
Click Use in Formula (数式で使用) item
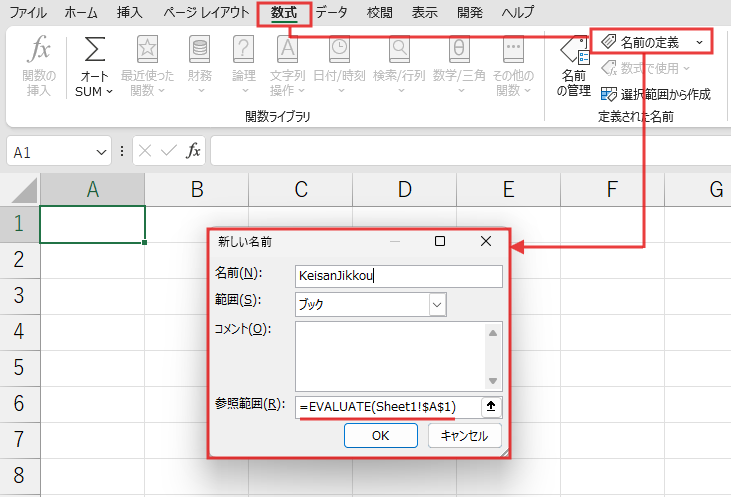pos(646,69)
